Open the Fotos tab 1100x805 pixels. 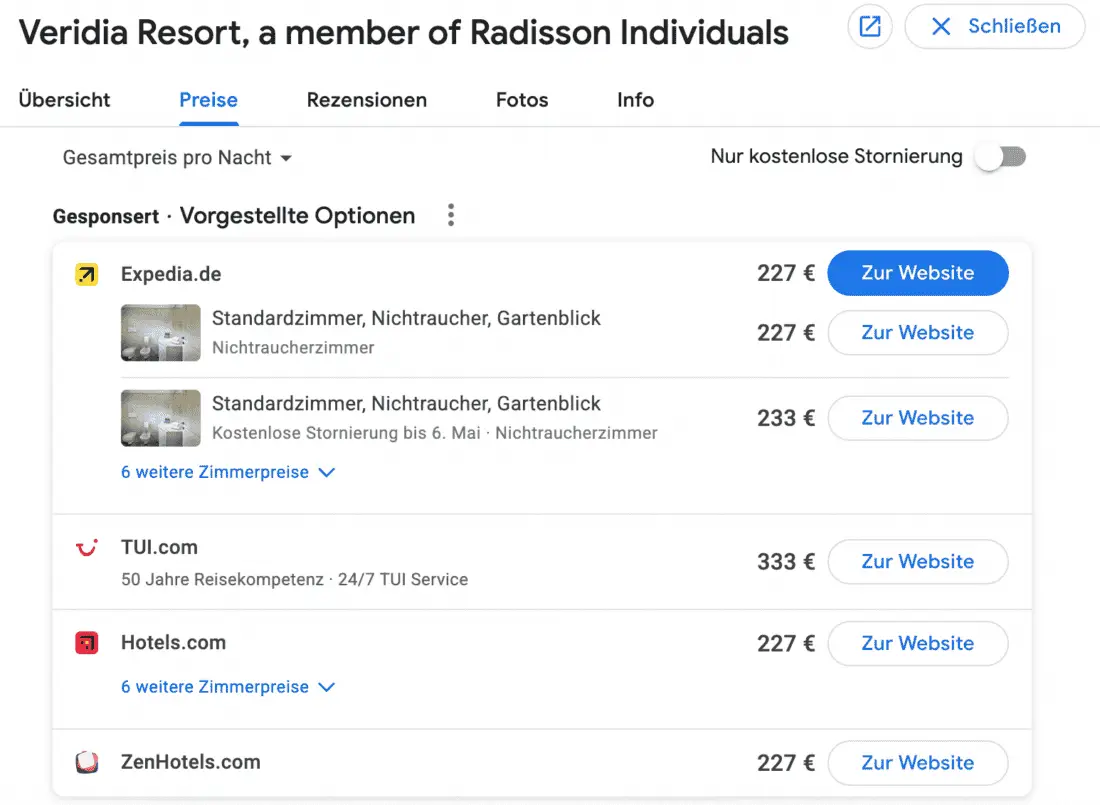tap(522, 100)
